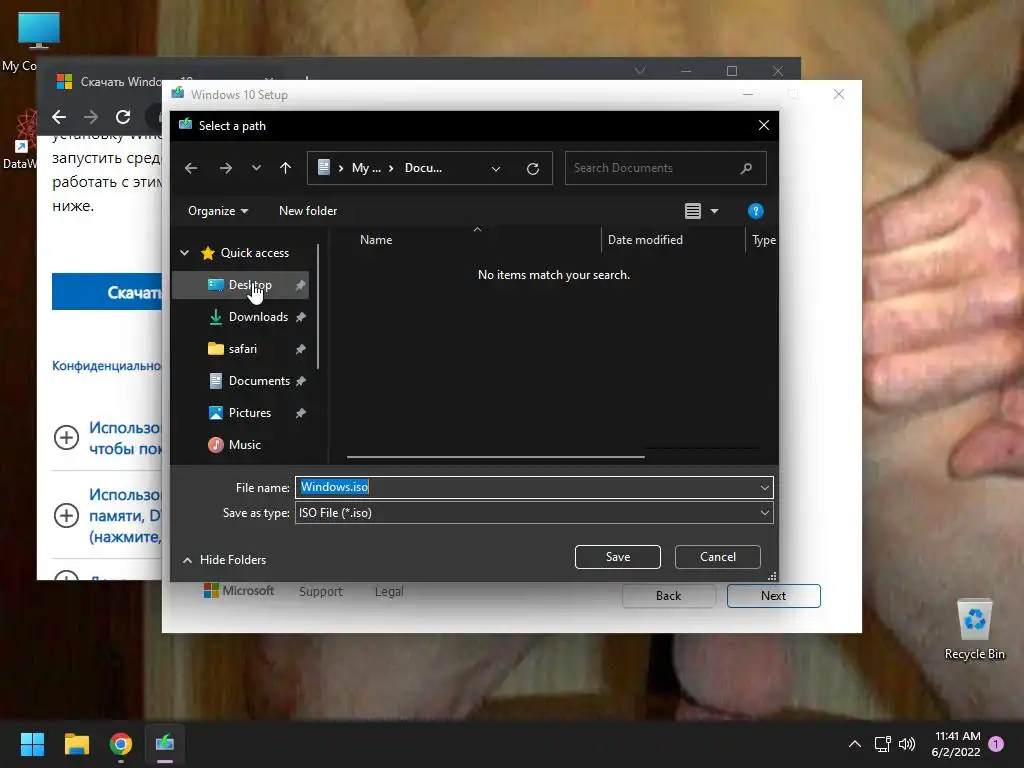Expand the address bar path history

tap(496, 168)
